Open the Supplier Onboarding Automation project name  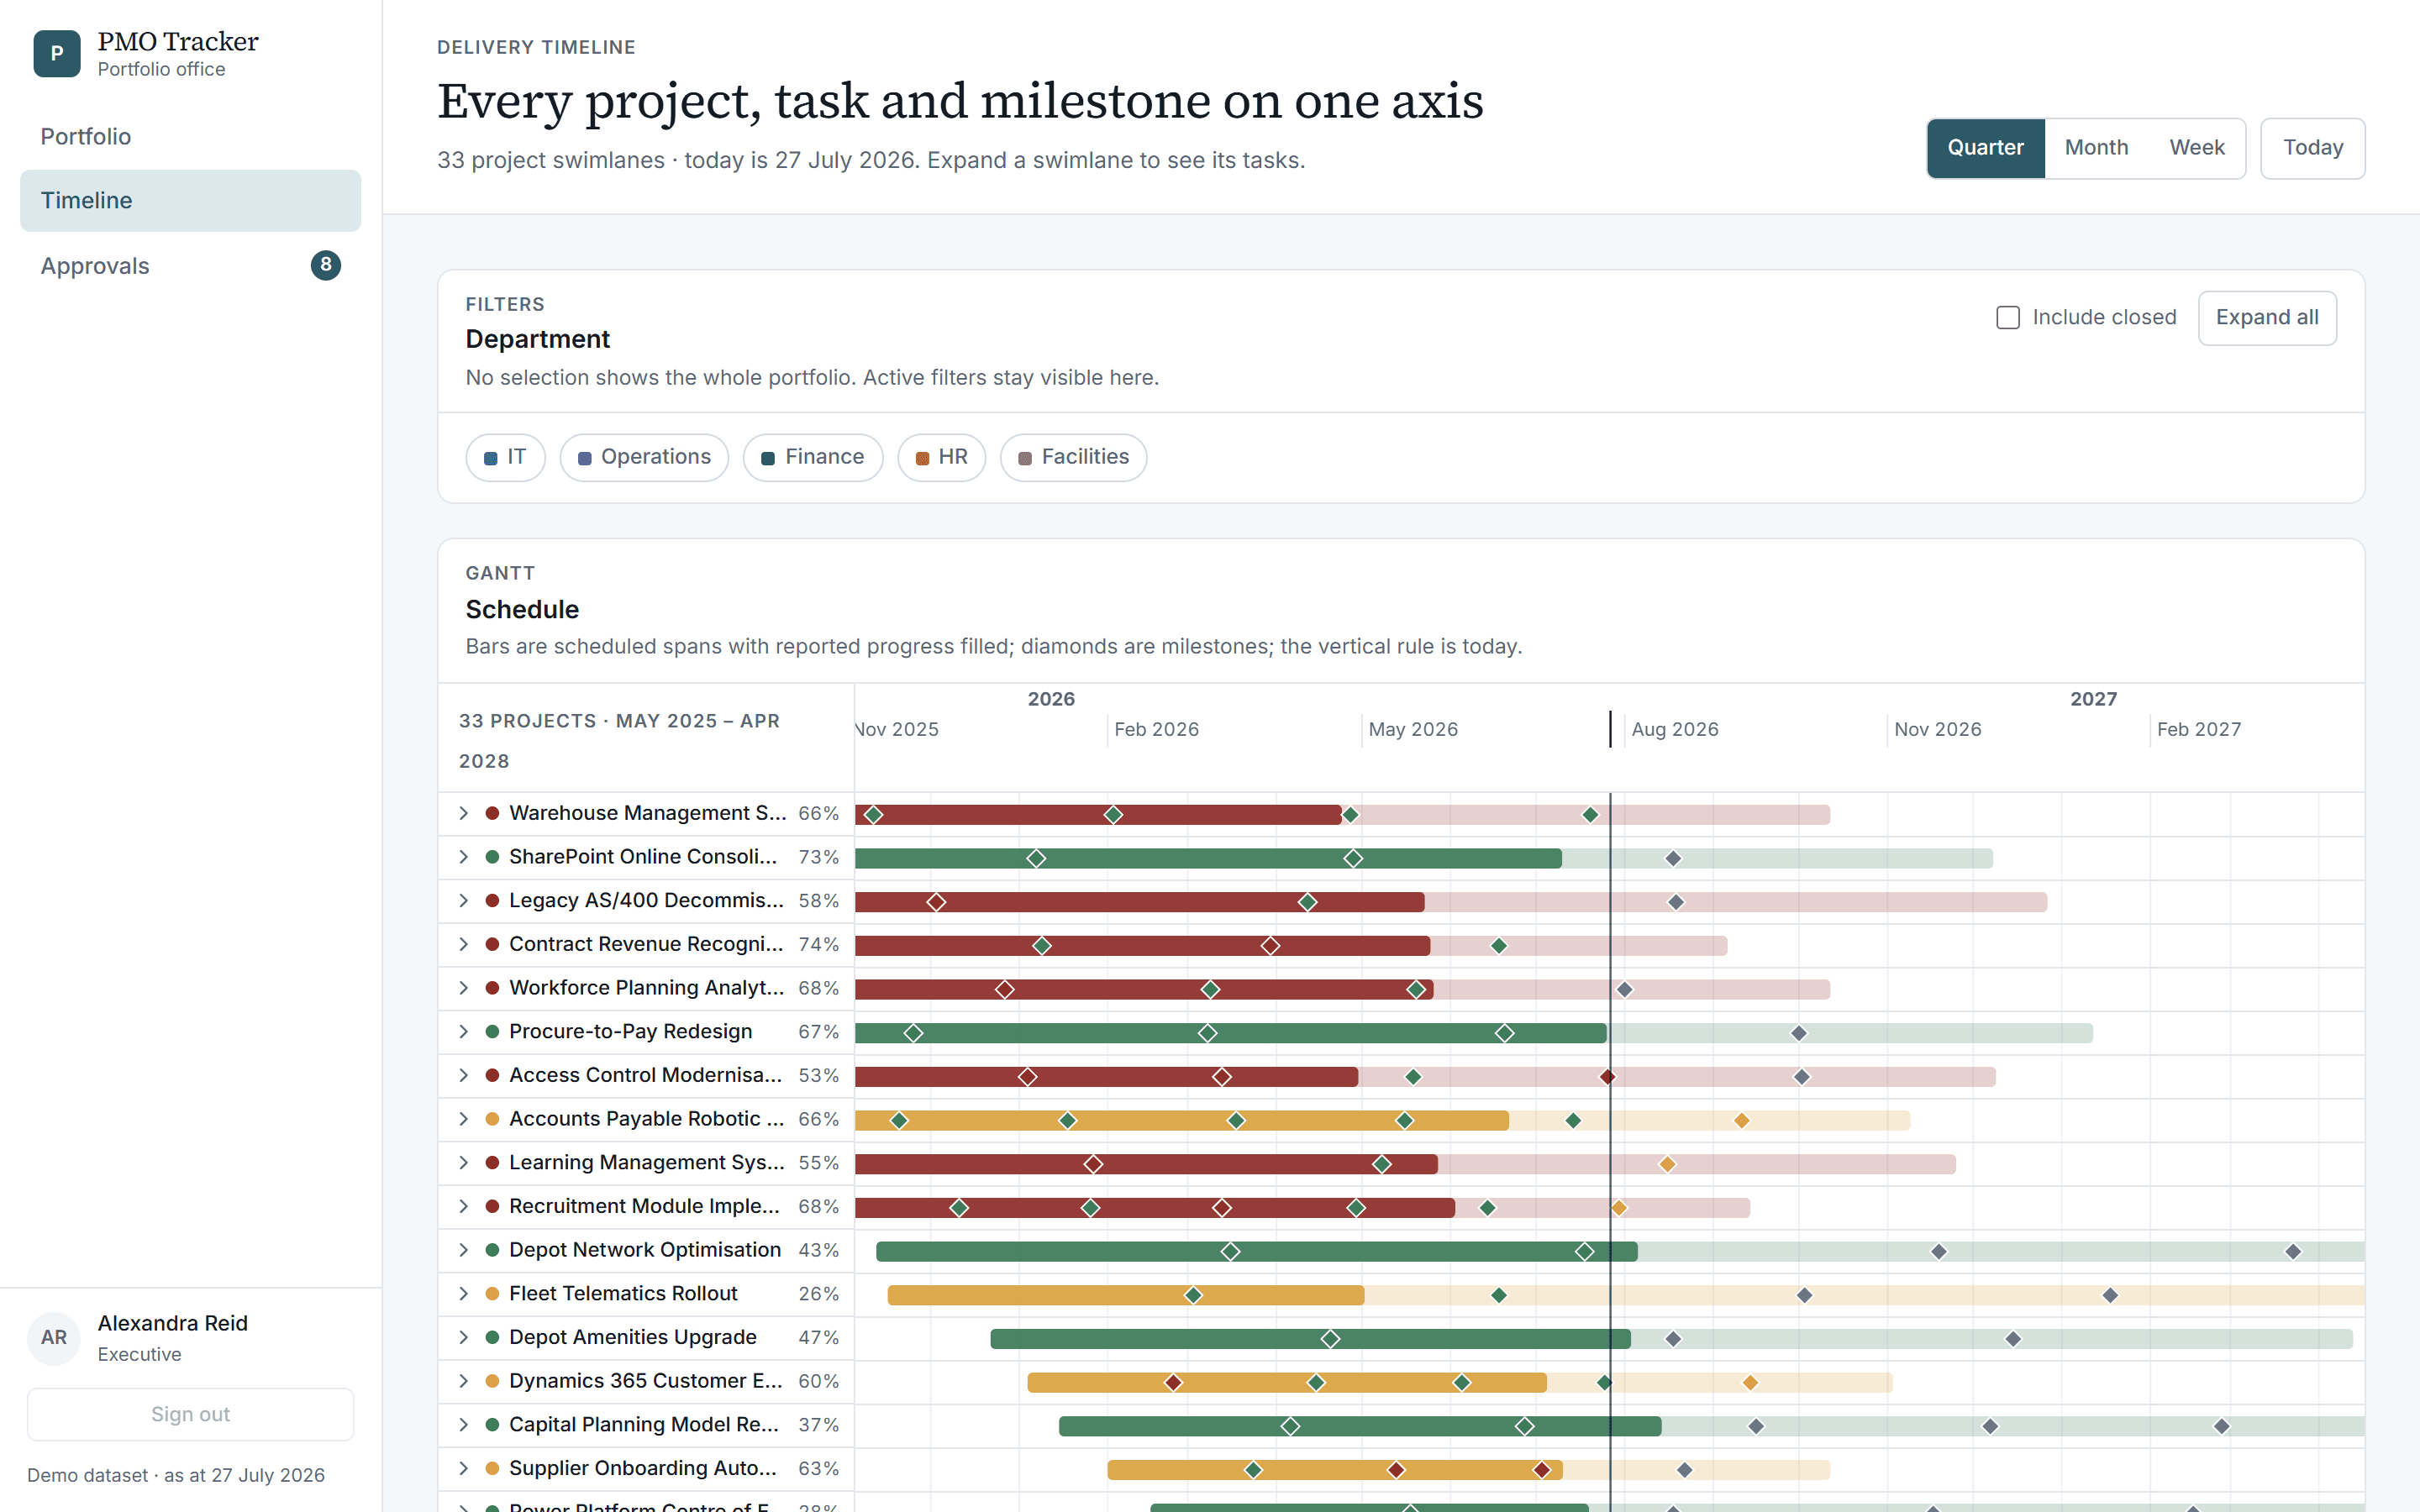pyautogui.click(x=643, y=1468)
